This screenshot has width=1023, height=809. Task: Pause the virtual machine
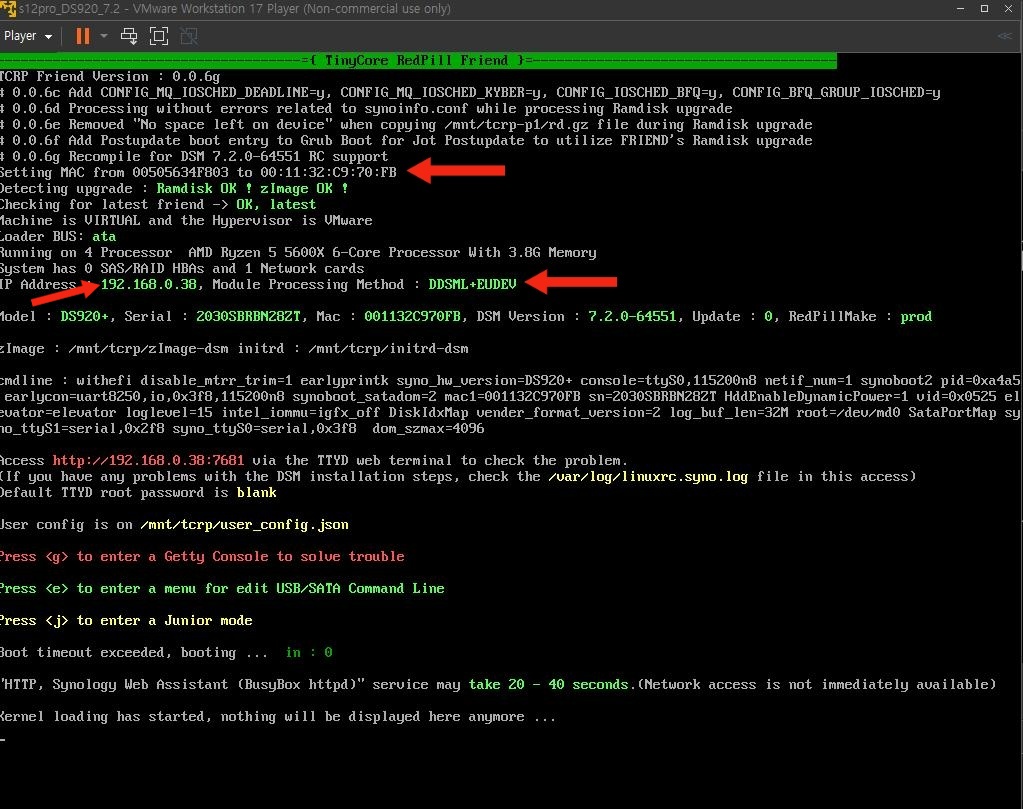82,36
